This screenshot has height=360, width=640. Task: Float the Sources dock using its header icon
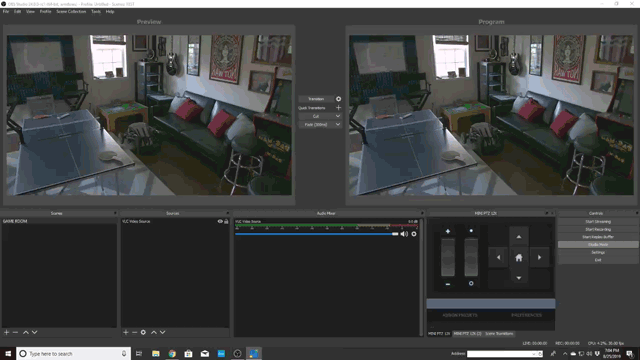228,213
